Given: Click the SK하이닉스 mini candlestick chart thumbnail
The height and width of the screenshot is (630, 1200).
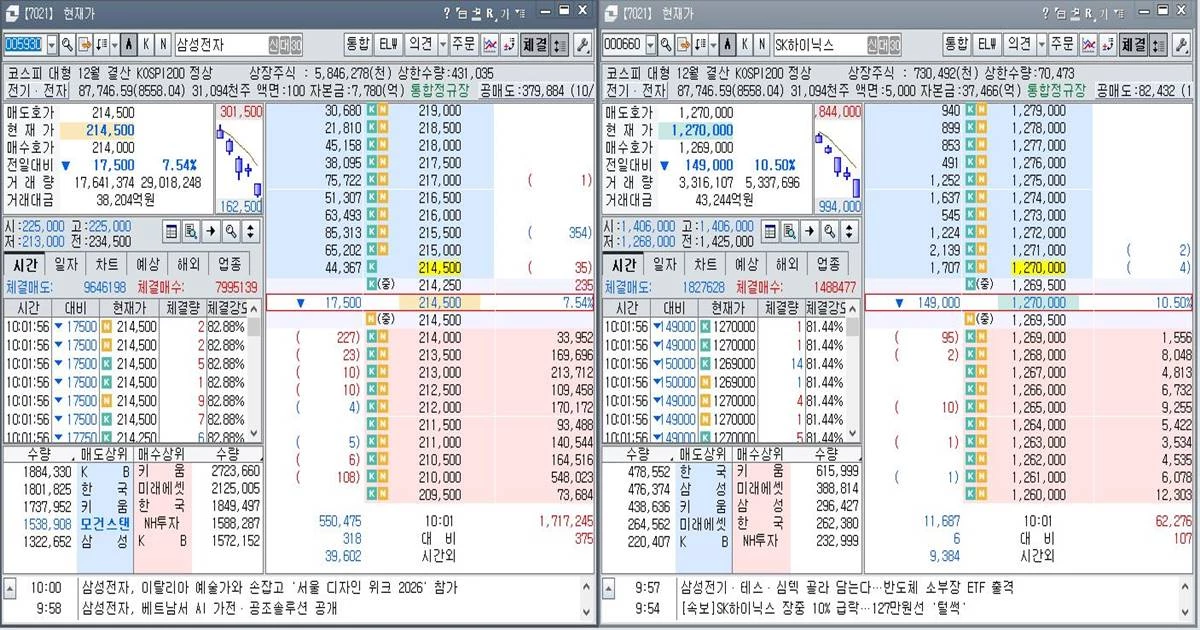Looking at the screenshot, I should tap(838, 159).
